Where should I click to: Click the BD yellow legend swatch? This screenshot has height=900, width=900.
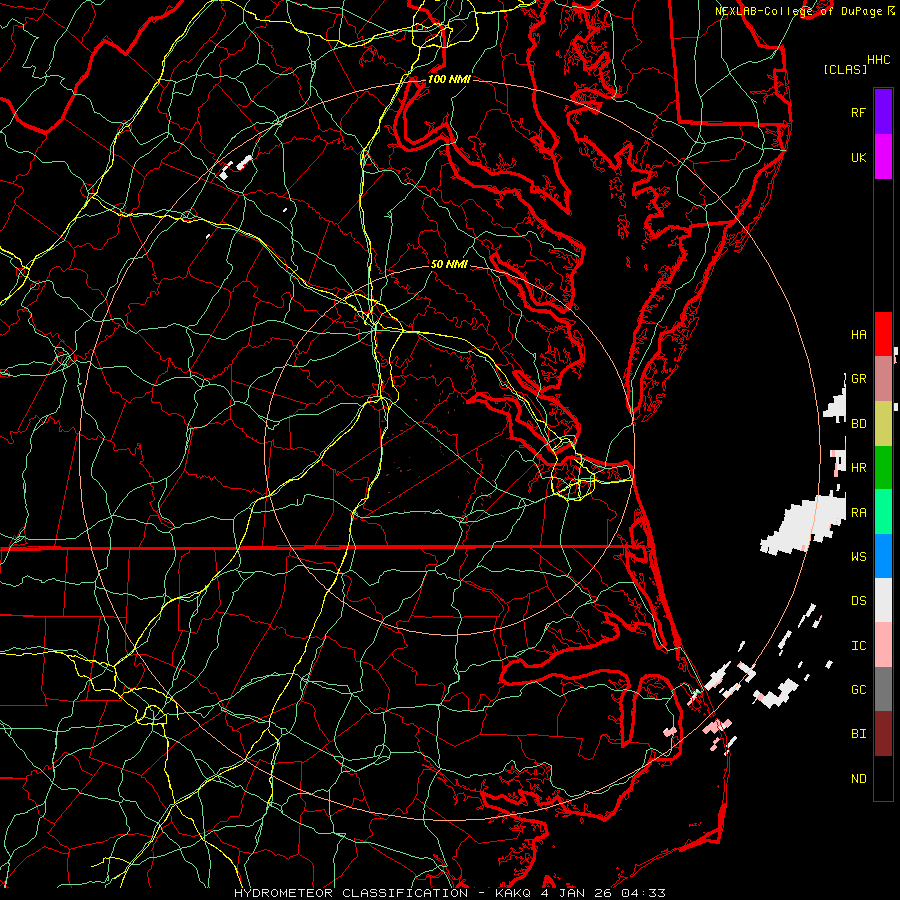[883, 423]
